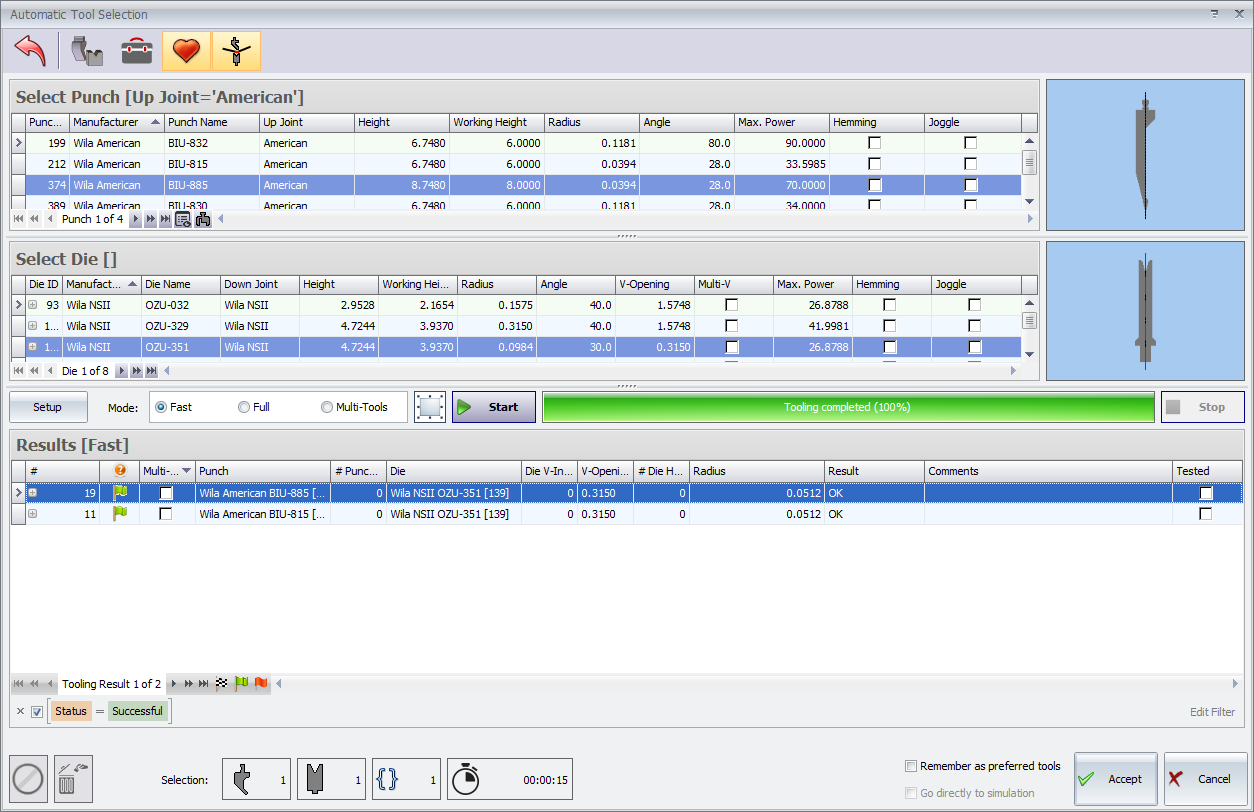This screenshot has height=812, width=1254.
Task: Toggle the bend tool icon in toolbar
Action: coord(236,50)
